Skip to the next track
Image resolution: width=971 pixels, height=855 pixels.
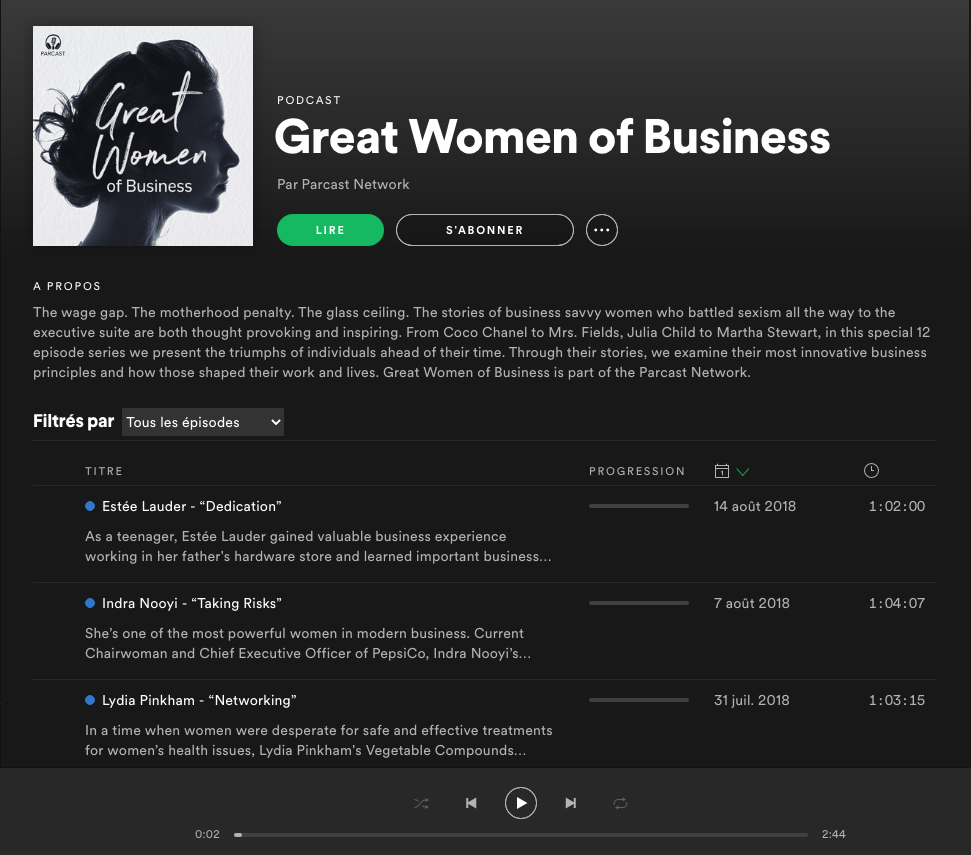pyautogui.click(x=570, y=803)
